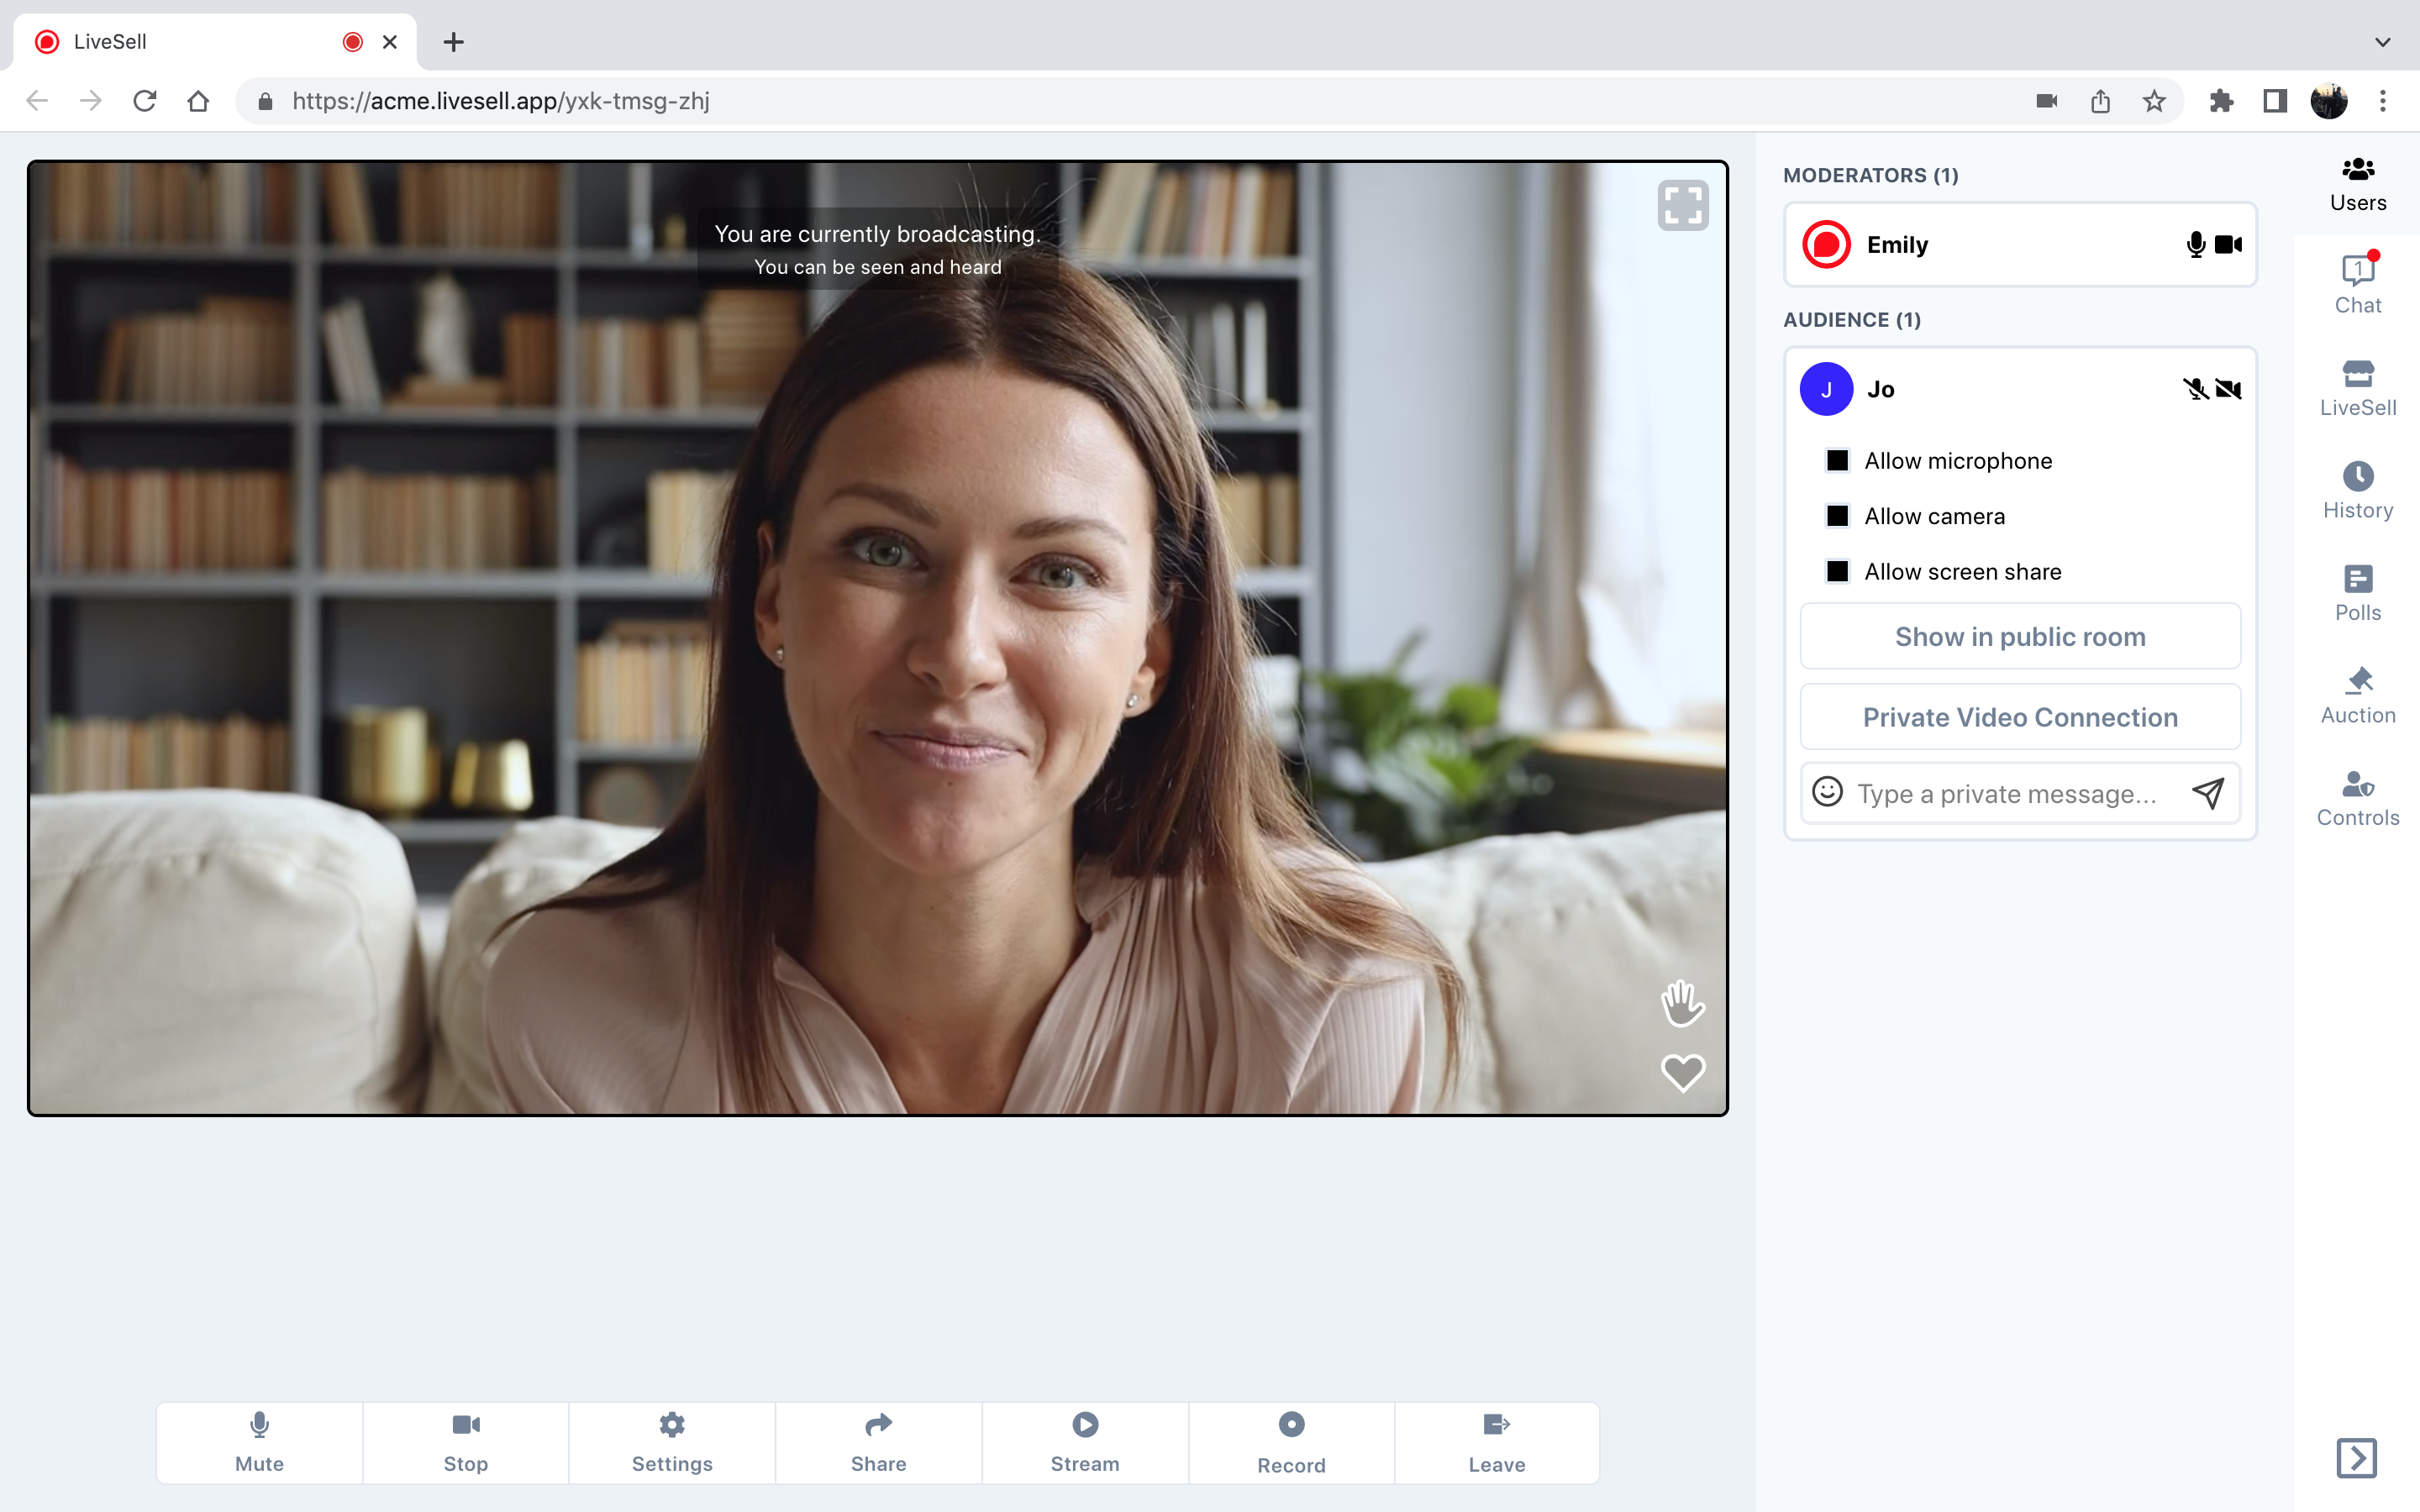Click the browser share page icon
Image resolution: width=2420 pixels, height=1512 pixels.
click(x=2100, y=101)
